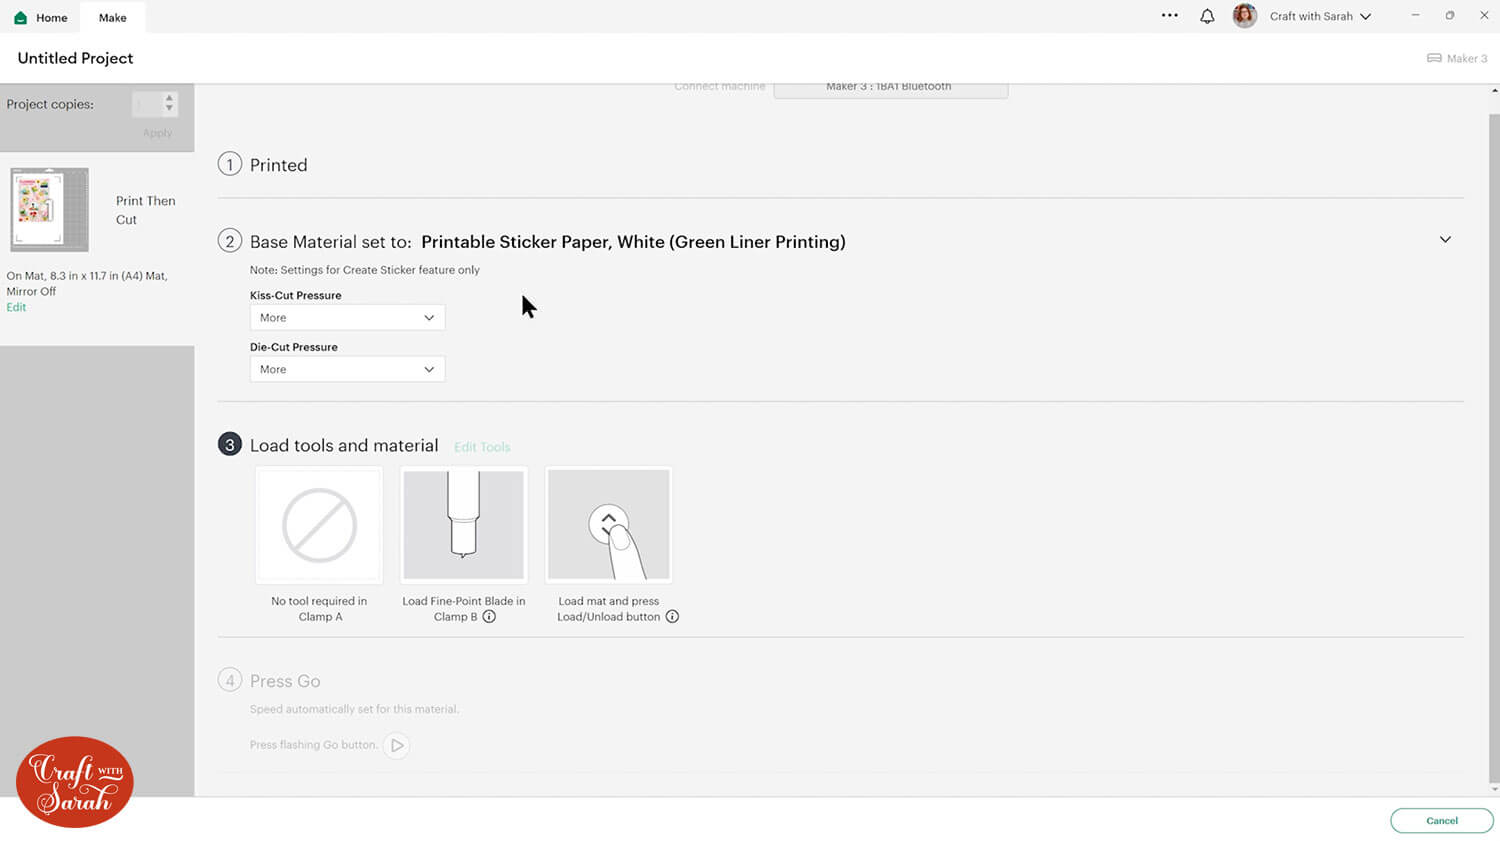
Task: Click the Printable Sticker Paper material name
Action: point(633,242)
